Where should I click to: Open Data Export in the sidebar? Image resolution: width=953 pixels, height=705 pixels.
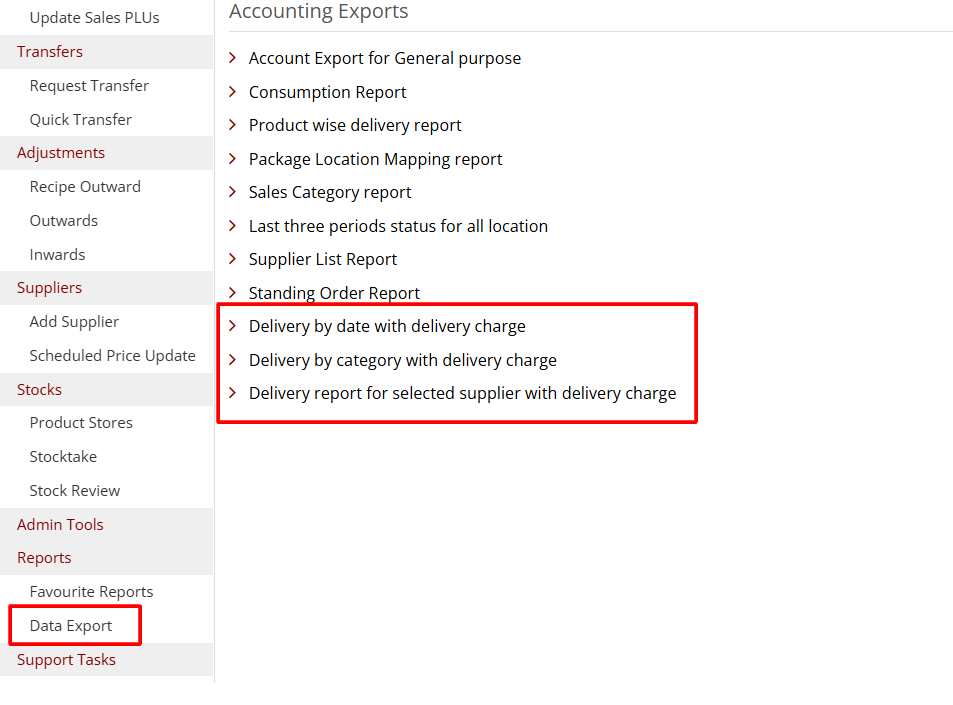click(x=71, y=626)
